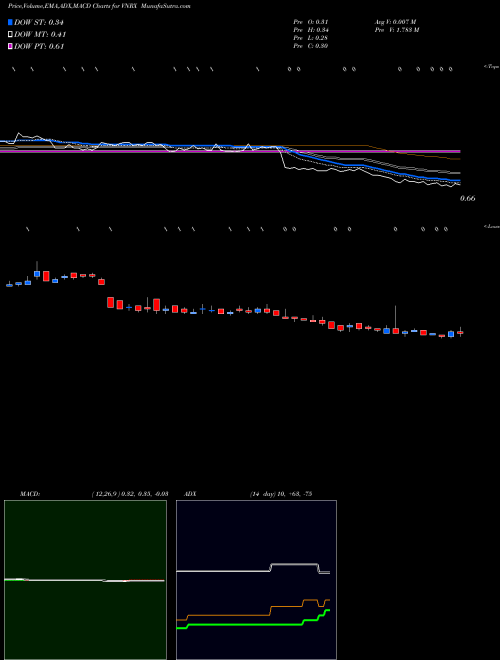This screenshot has height=660, width=500.
Task: Select the 'Pre O: 0.31' value
Action: coord(311,22)
